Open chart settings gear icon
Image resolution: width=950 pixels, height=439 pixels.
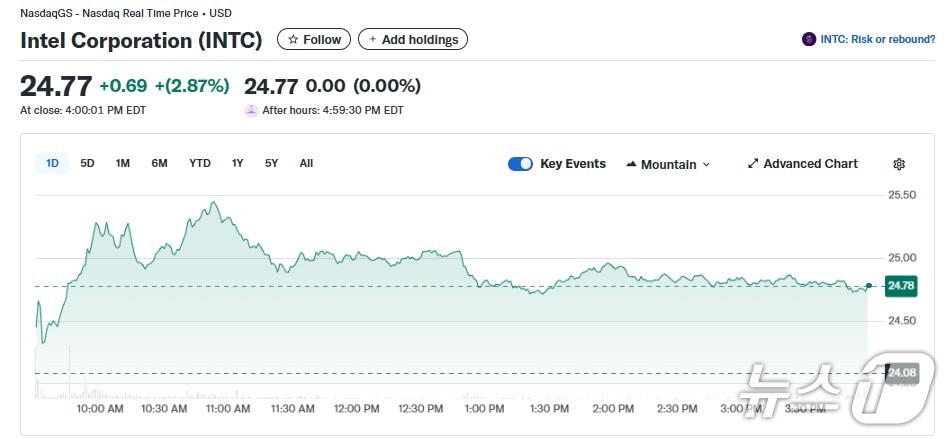coord(898,164)
